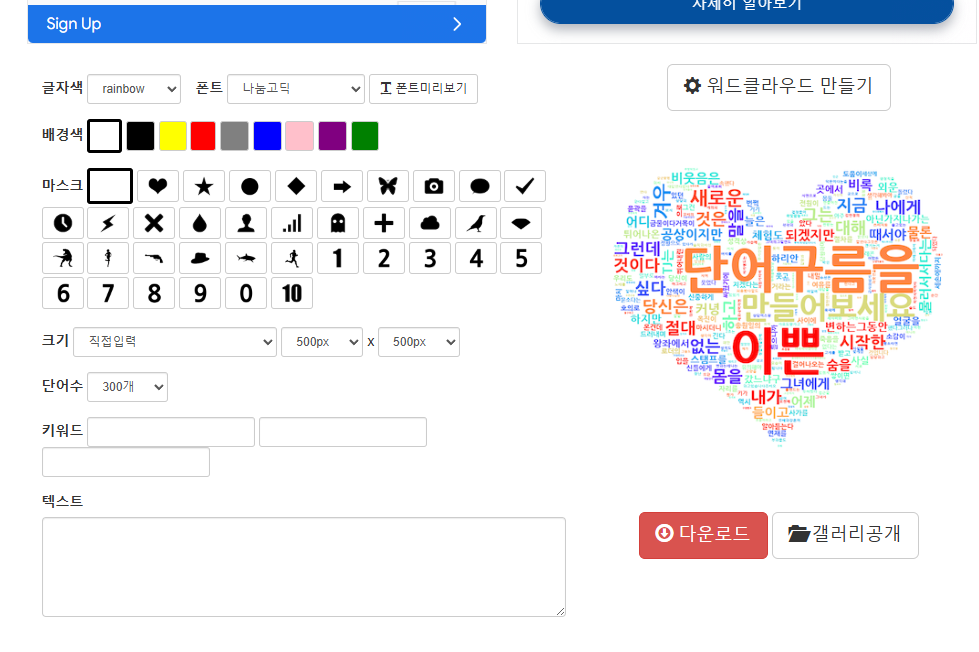
Task: Pick the yellow background color swatch
Action: pos(172,136)
